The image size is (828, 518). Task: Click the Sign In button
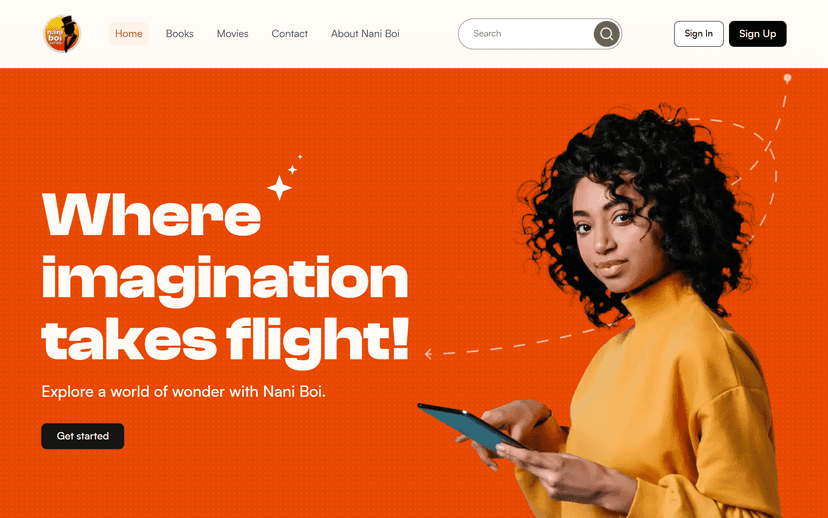click(x=699, y=34)
